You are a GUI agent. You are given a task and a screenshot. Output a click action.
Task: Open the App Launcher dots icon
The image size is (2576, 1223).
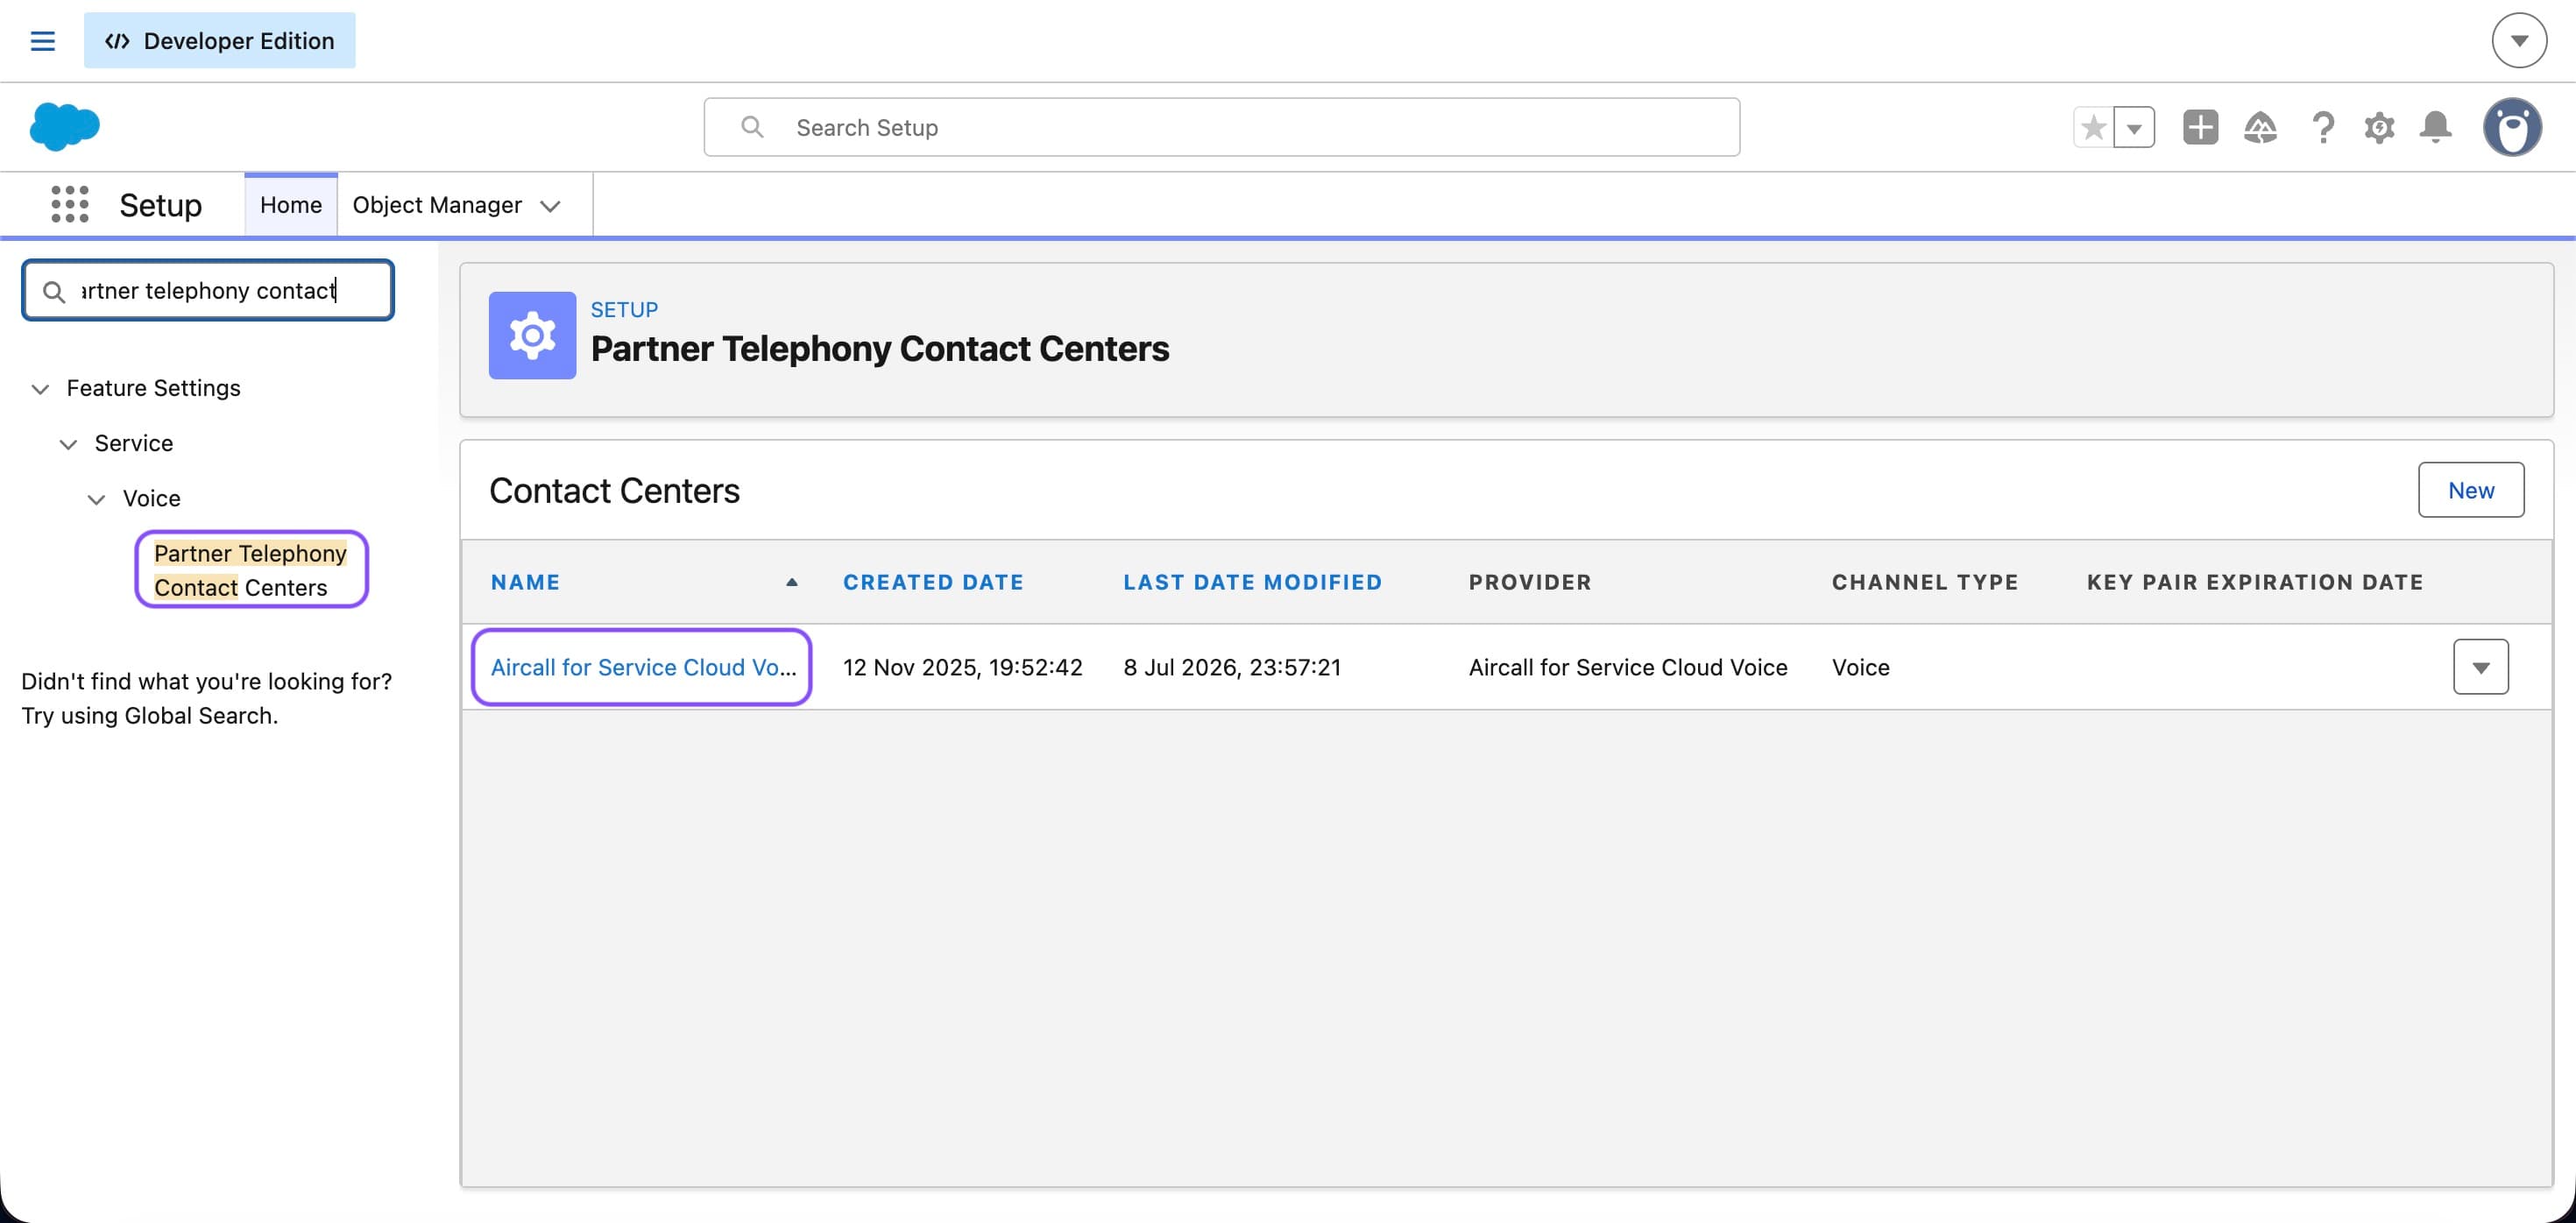(70, 205)
